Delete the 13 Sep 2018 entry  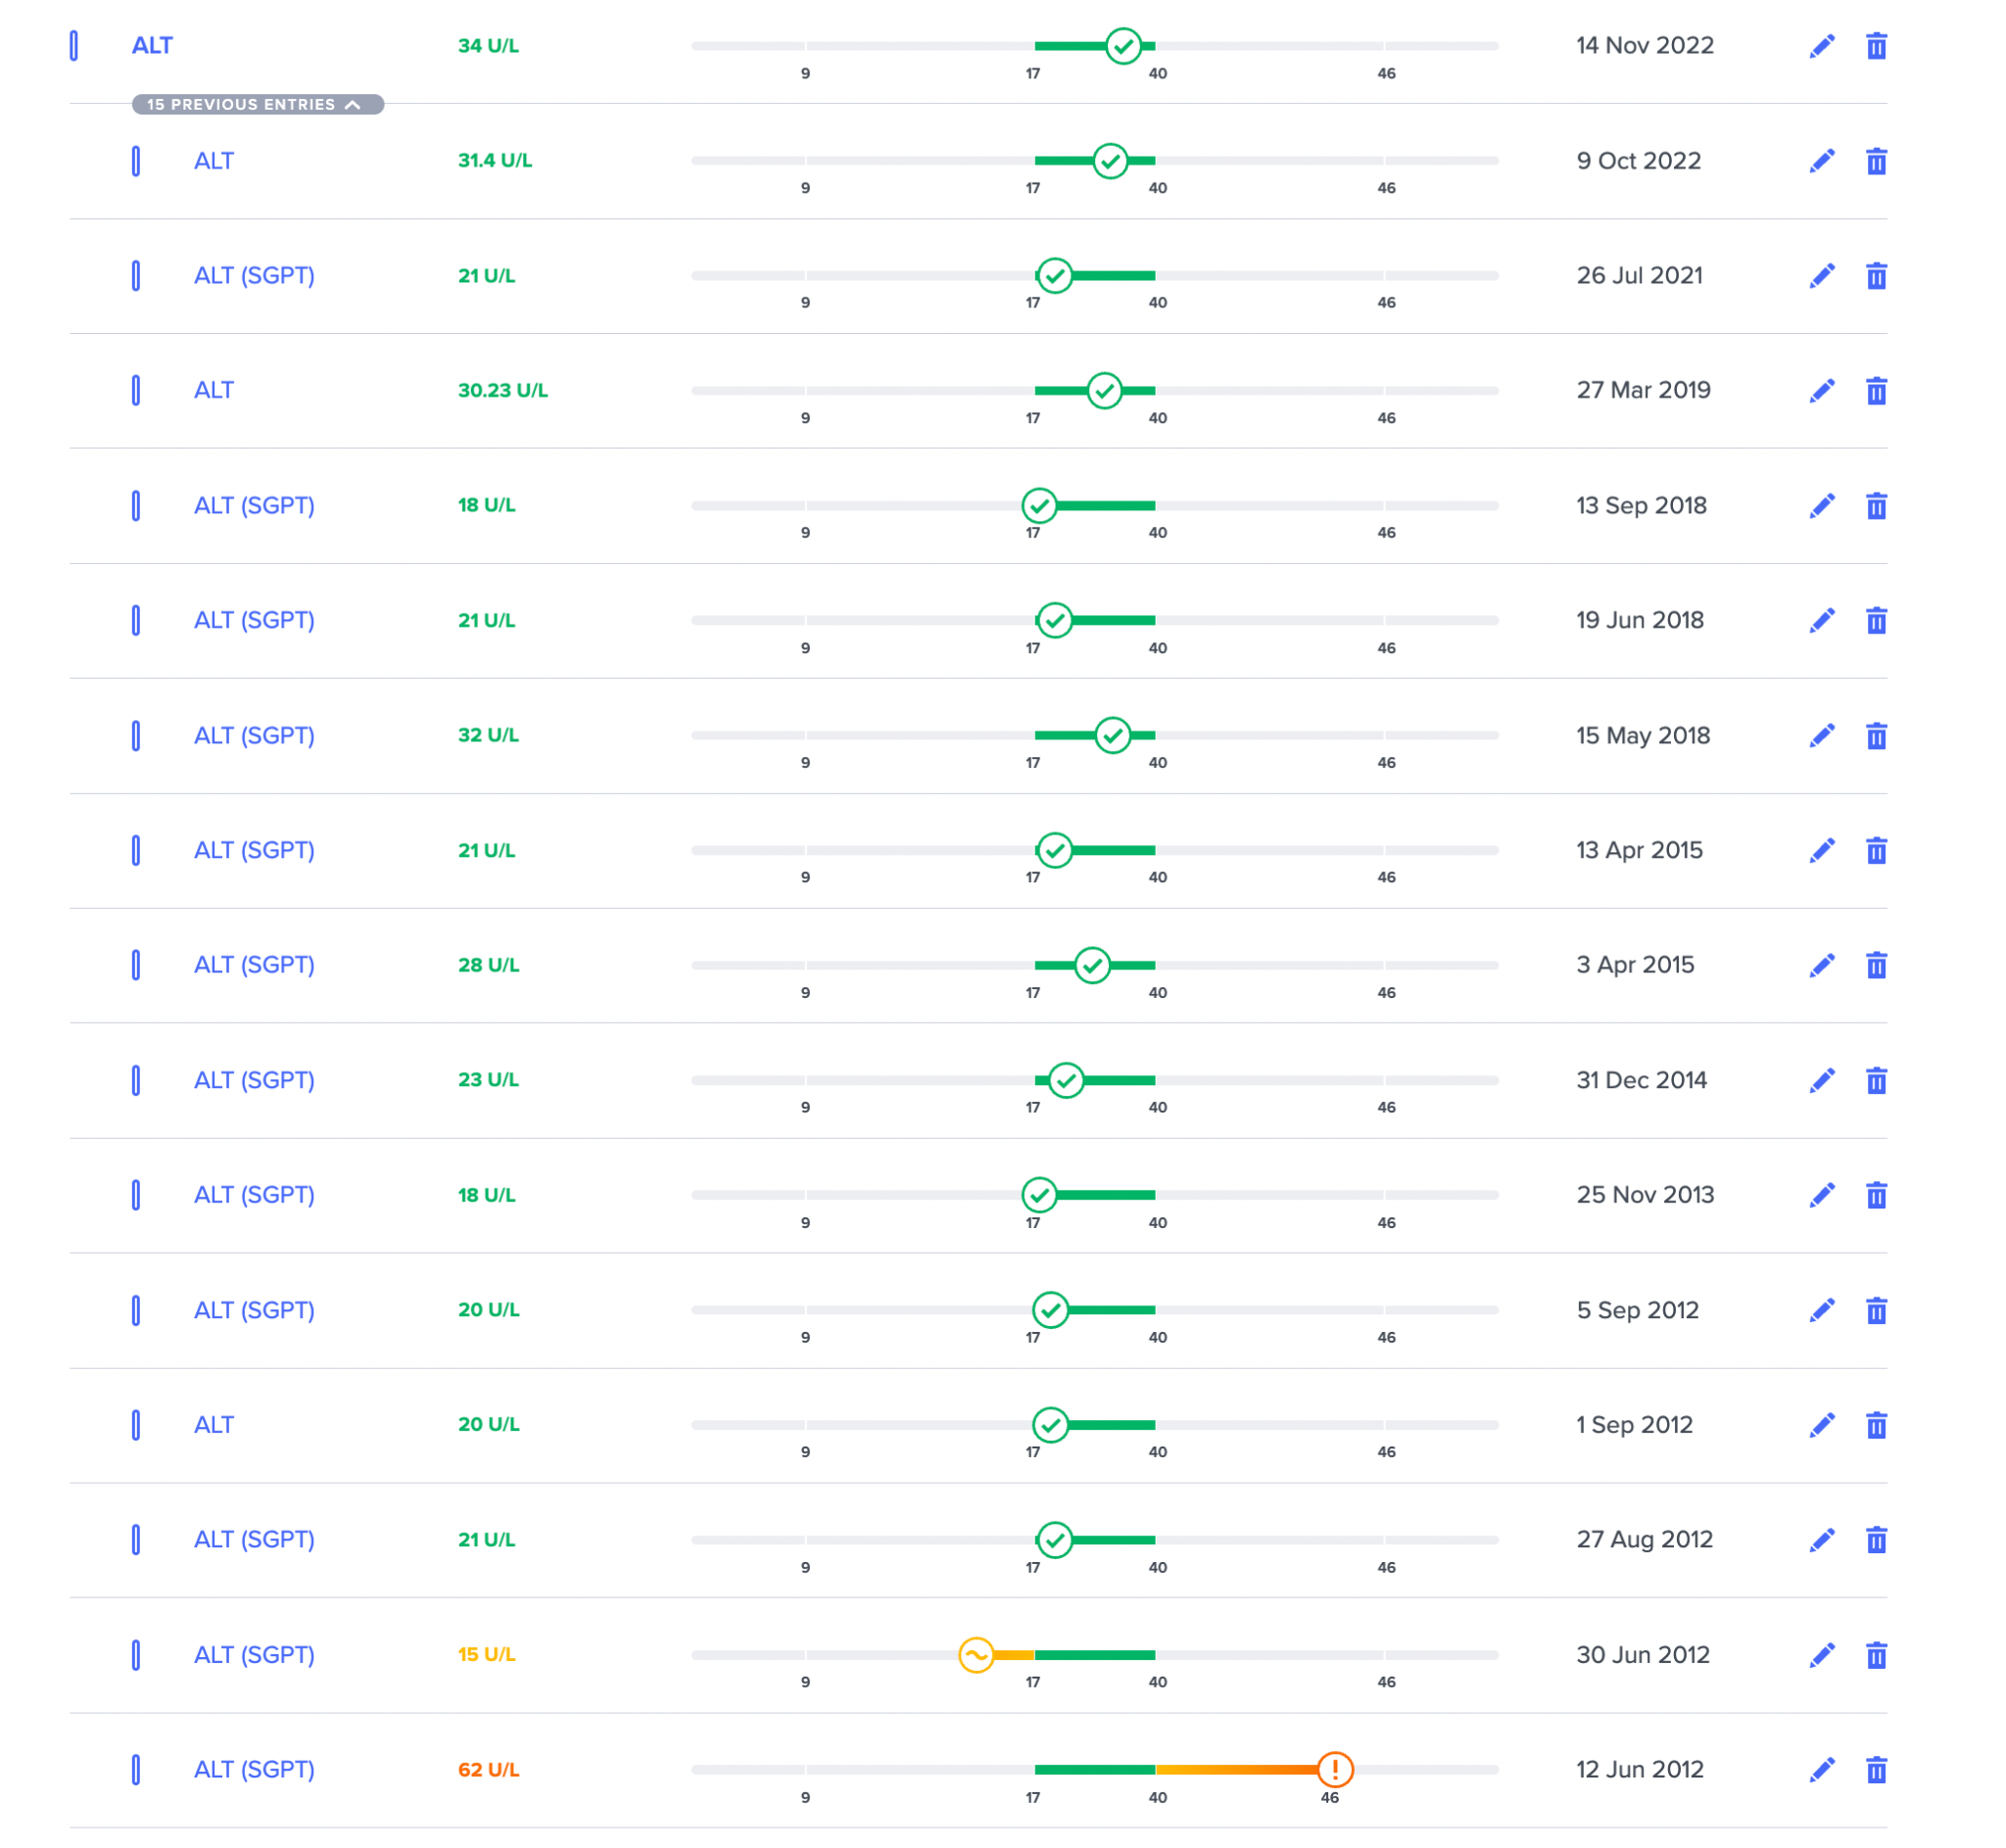(1876, 506)
